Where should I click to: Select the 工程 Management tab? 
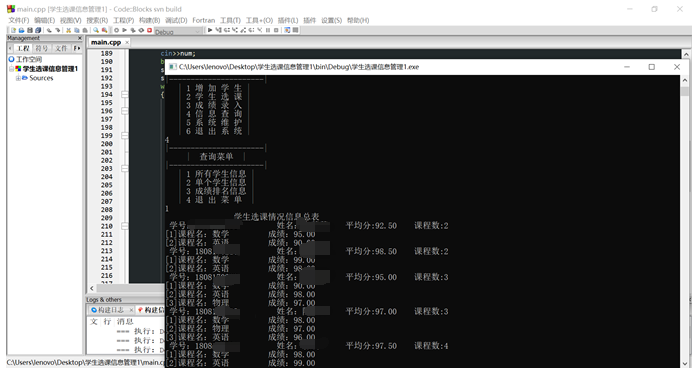click(23, 48)
